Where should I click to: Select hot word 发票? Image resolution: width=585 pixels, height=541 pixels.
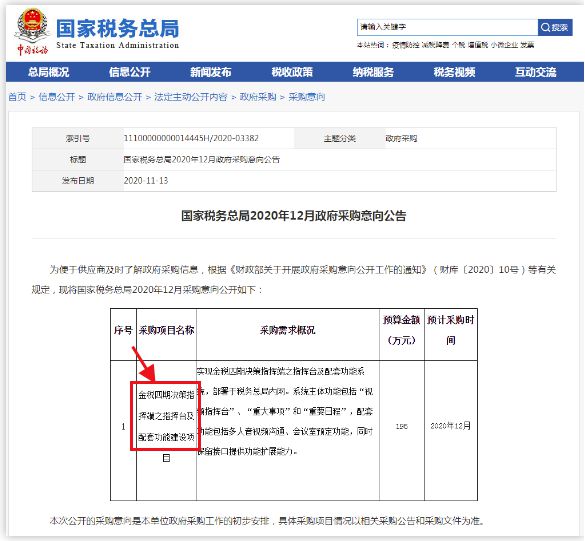(527, 45)
